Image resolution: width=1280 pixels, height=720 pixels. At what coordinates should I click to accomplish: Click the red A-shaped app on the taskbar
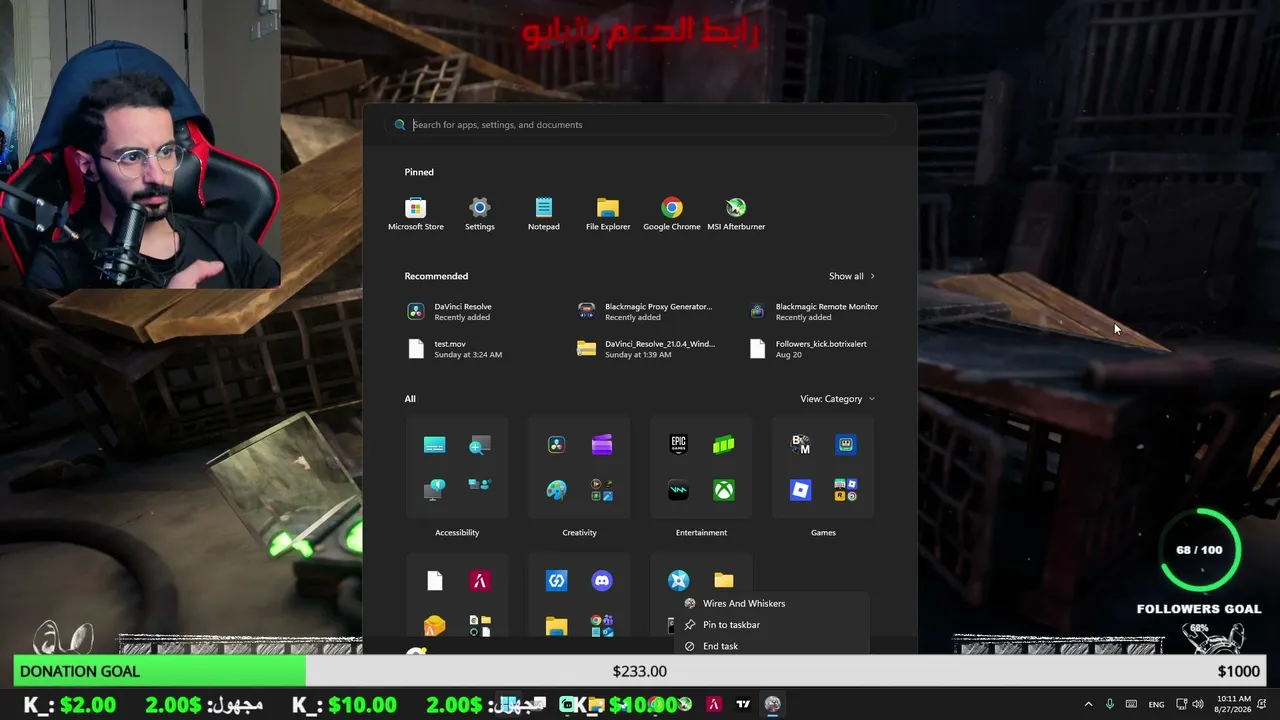pyautogui.click(x=713, y=704)
